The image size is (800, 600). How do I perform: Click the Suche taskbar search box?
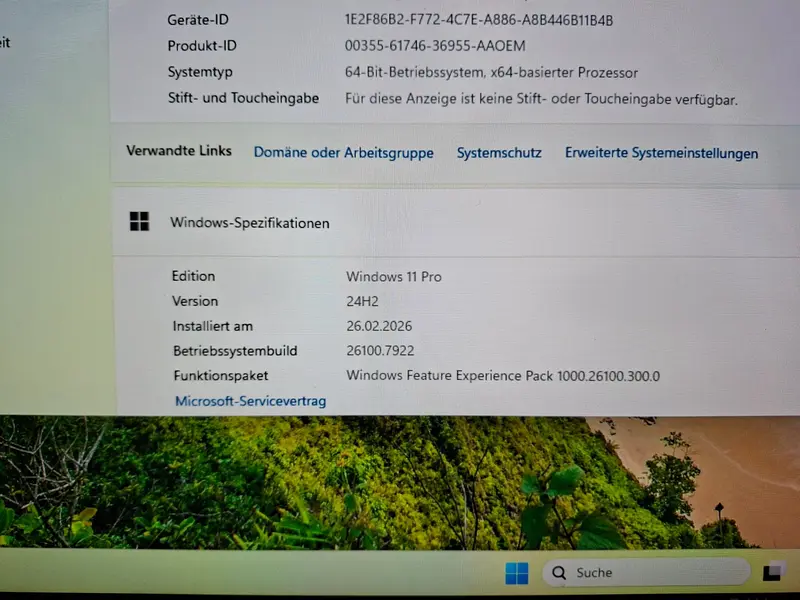[646, 572]
